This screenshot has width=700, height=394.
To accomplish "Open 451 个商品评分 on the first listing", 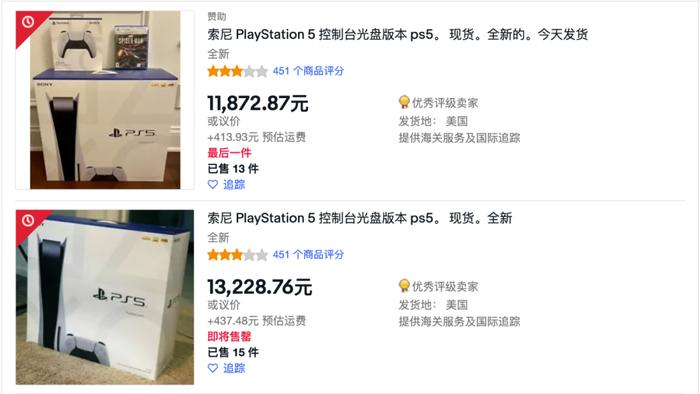I will tap(308, 71).
